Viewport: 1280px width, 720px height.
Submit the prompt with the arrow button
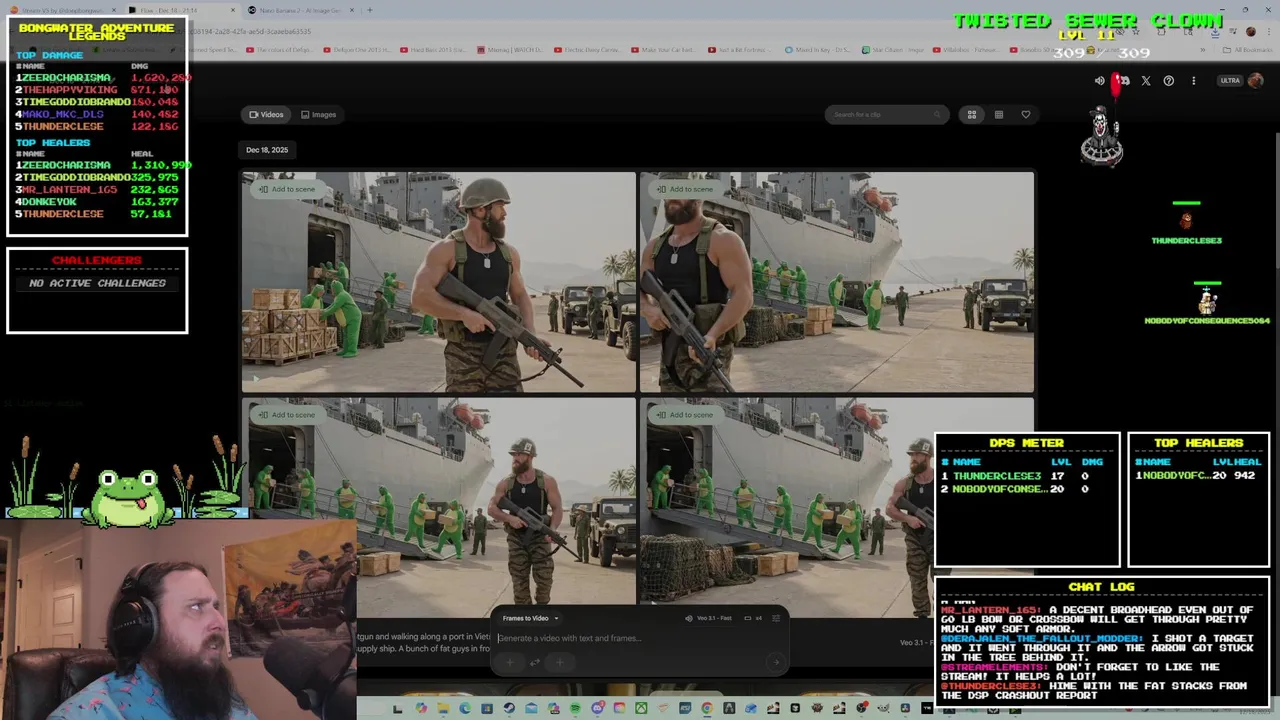pyautogui.click(x=776, y=662)
